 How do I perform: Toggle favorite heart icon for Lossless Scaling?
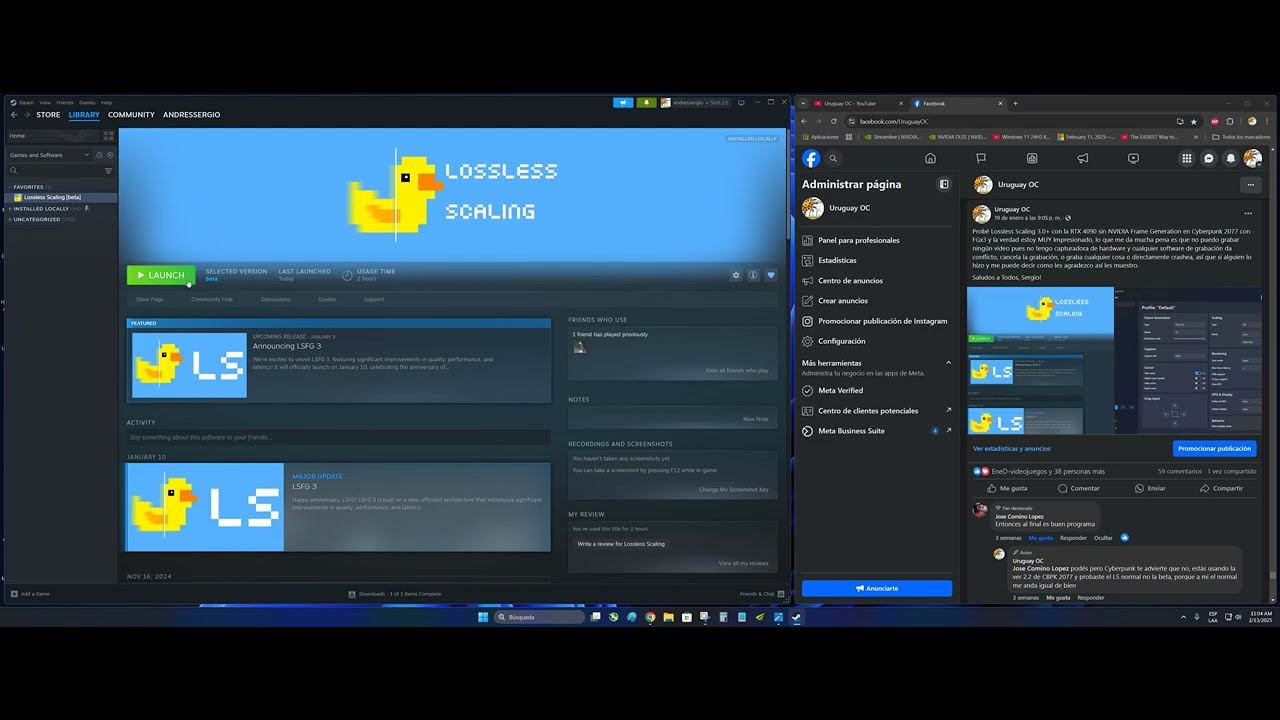[x=770, y=275]
